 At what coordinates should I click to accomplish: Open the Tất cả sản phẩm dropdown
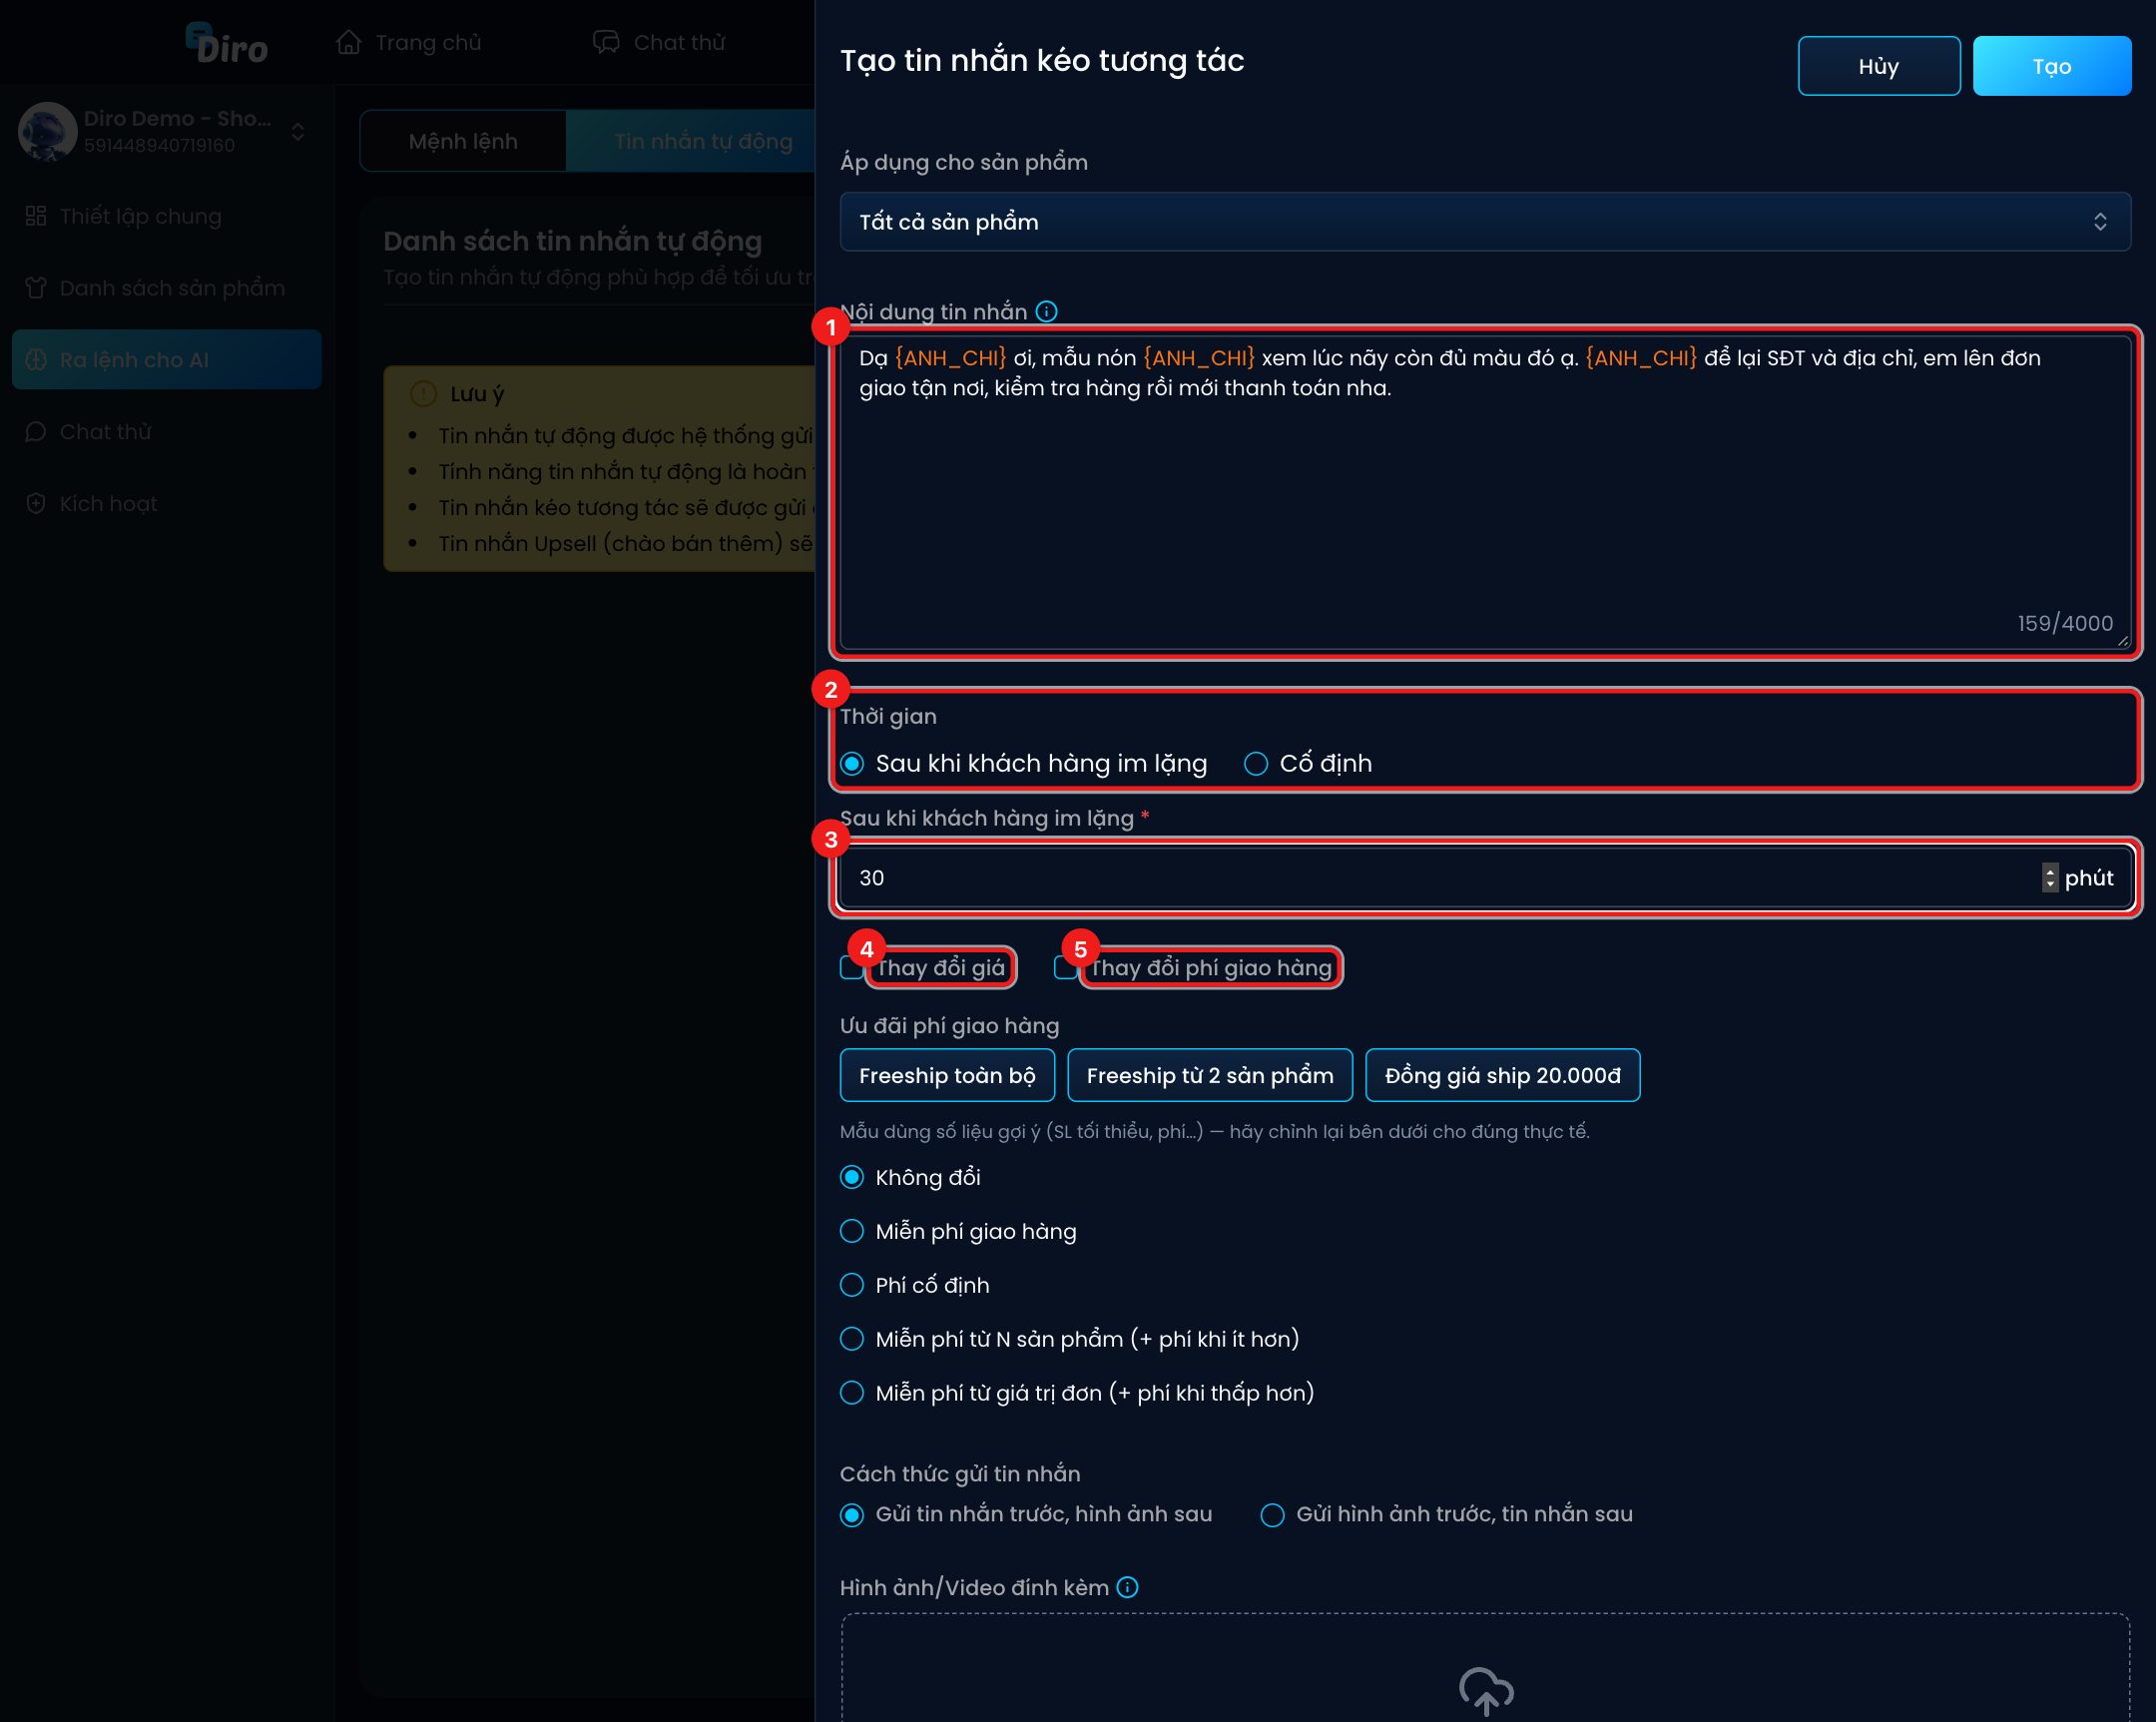click(x=1485, y=222)
